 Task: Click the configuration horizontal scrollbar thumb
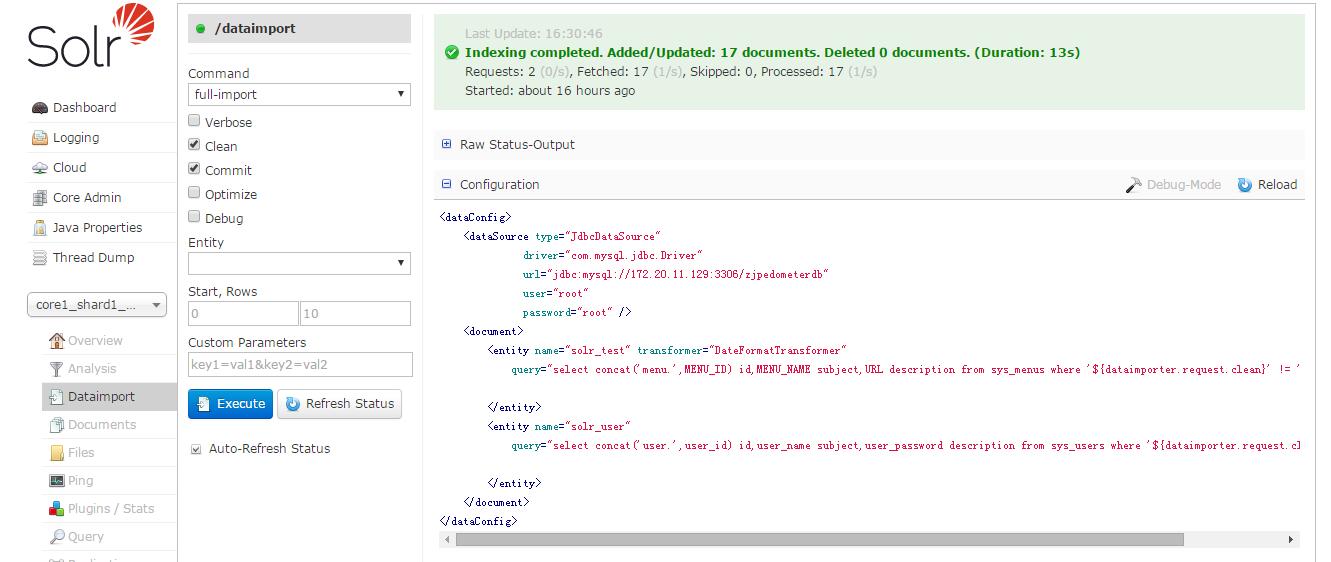pos(819,539)
